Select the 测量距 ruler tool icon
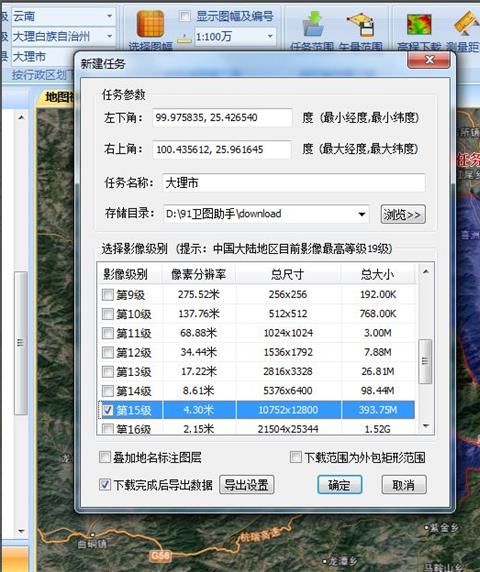Viewport: 480px width, 572px height. [x=466, y=23]
